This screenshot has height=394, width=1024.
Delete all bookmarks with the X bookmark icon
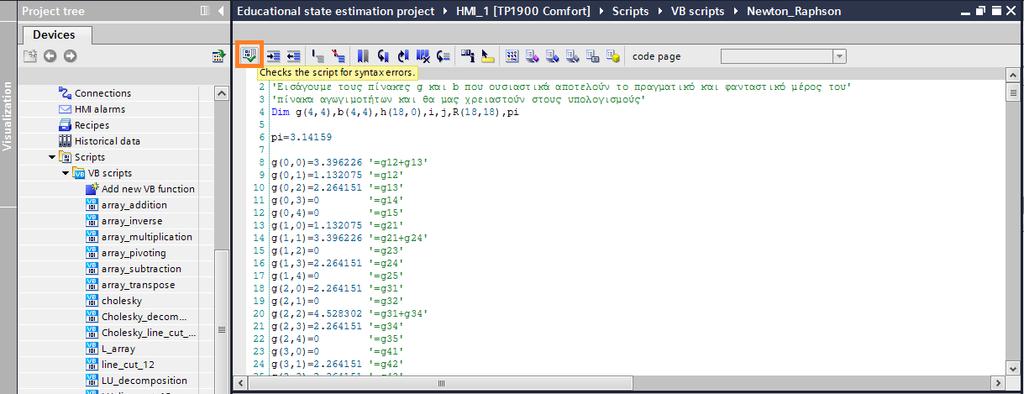[423, 57]
